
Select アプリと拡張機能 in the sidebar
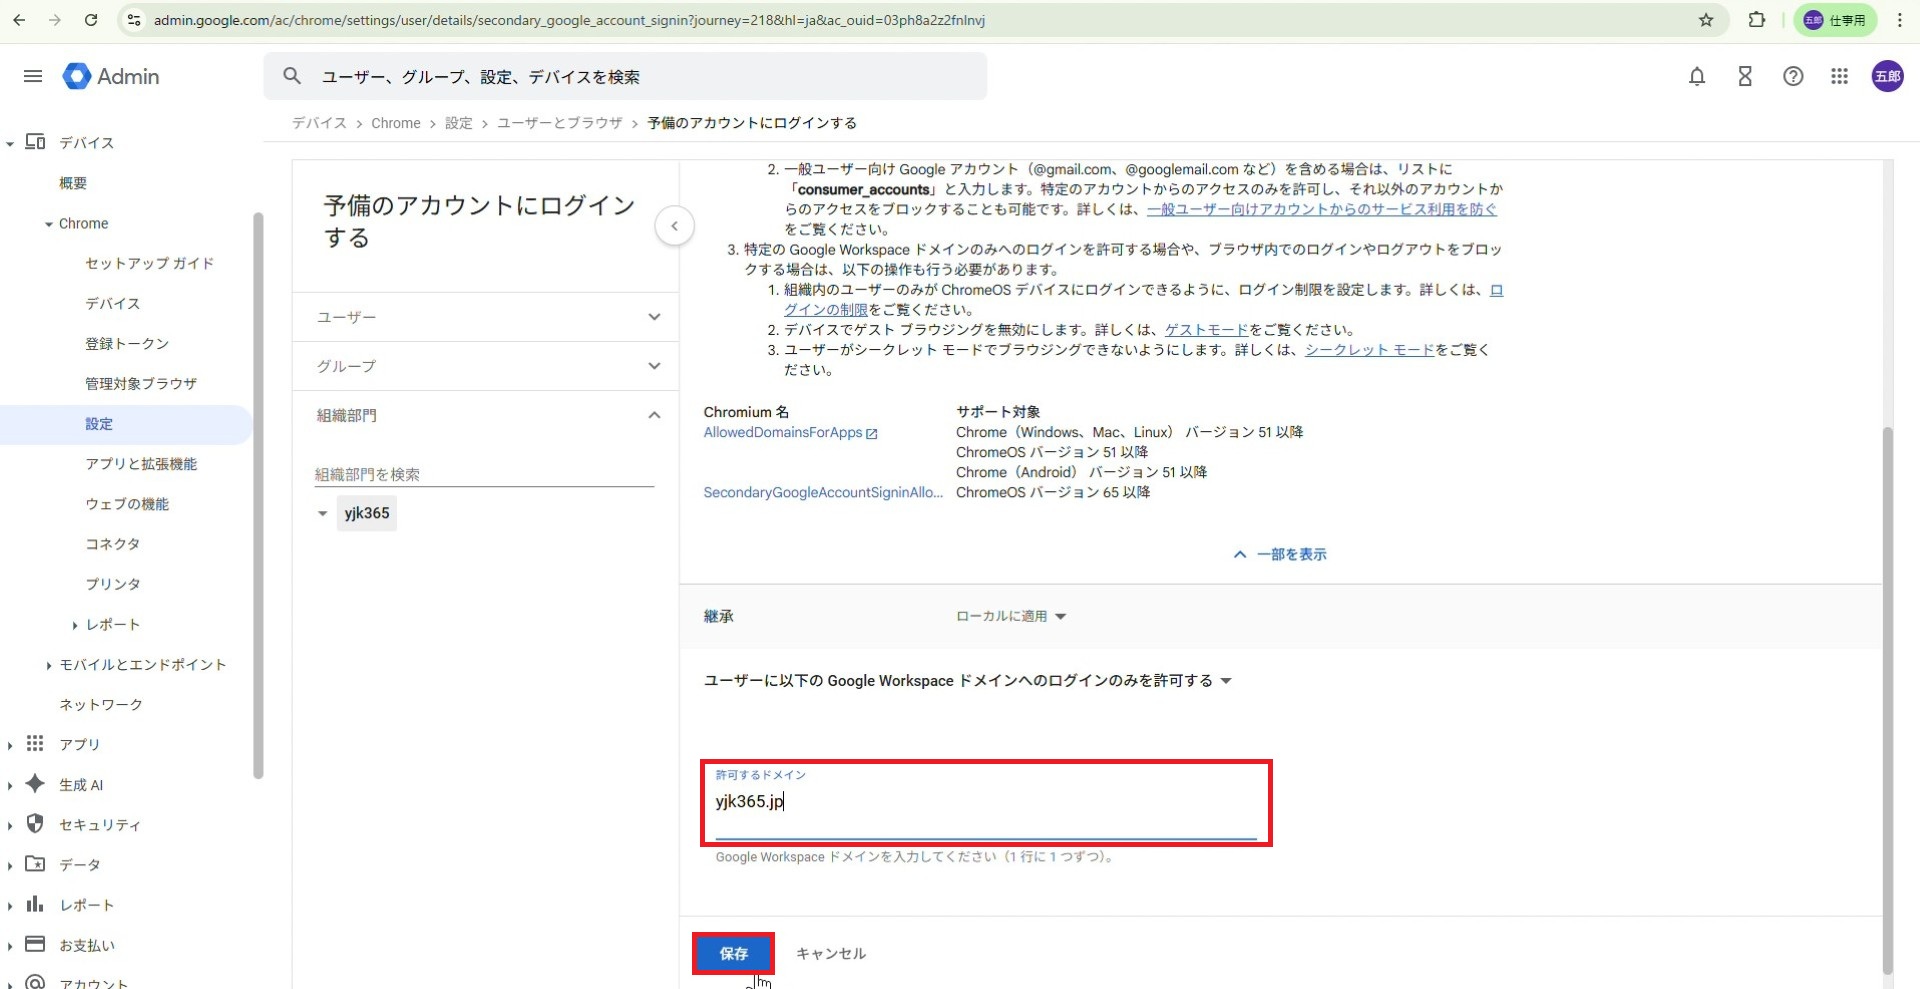(x=141, y=464)
